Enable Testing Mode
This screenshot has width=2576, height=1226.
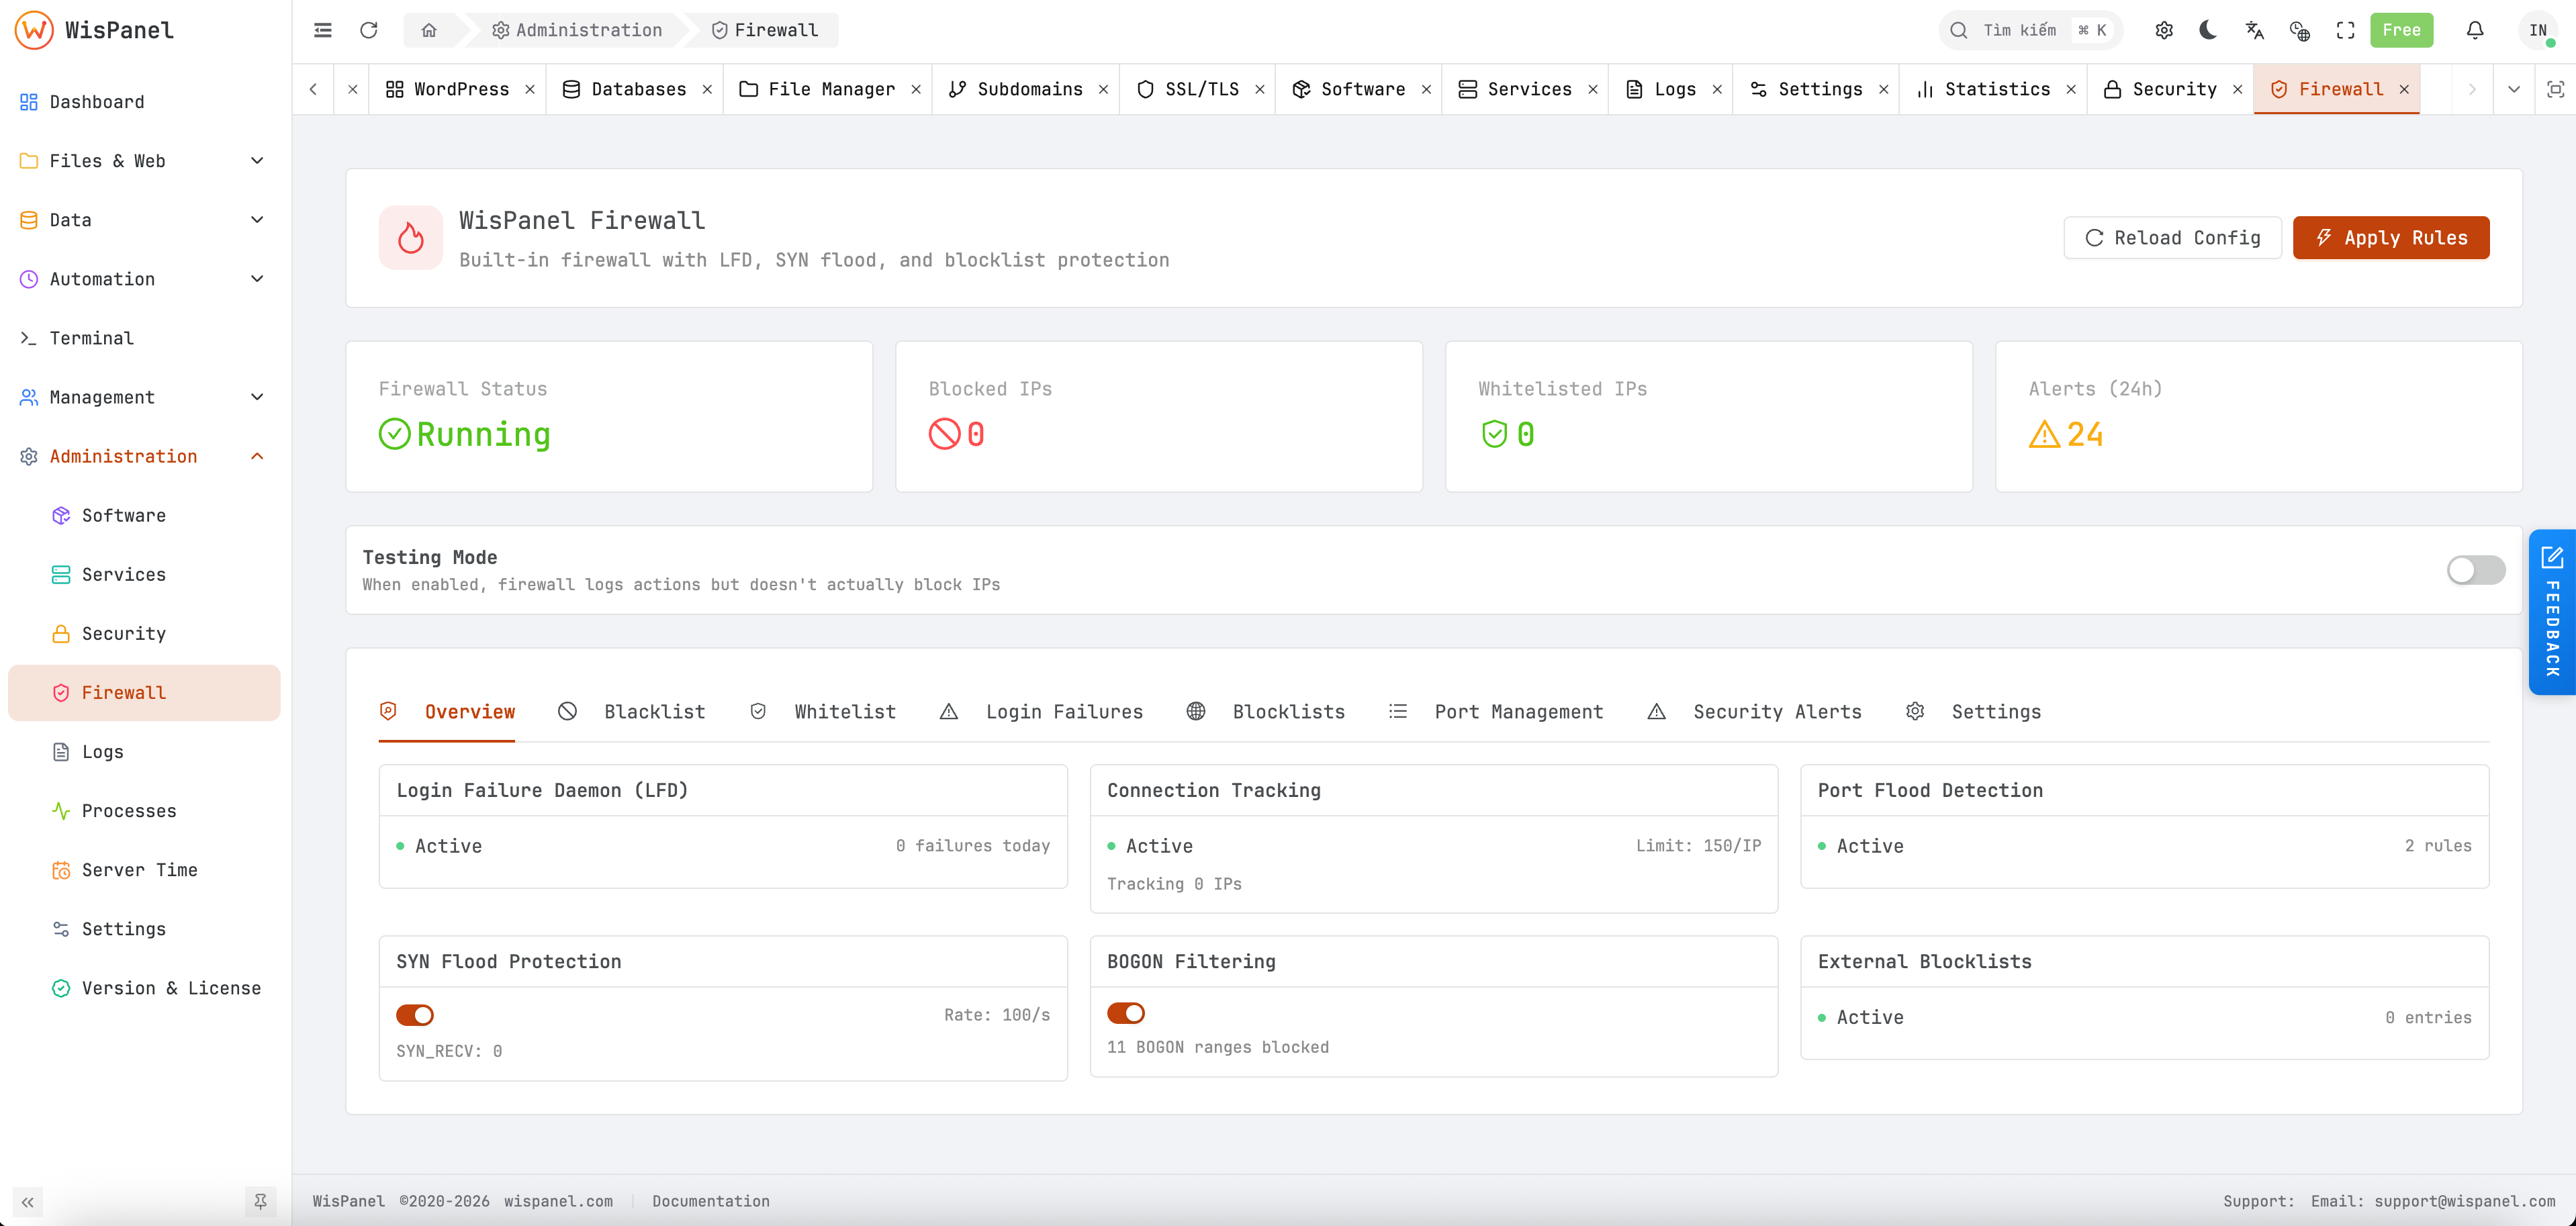2475,570
